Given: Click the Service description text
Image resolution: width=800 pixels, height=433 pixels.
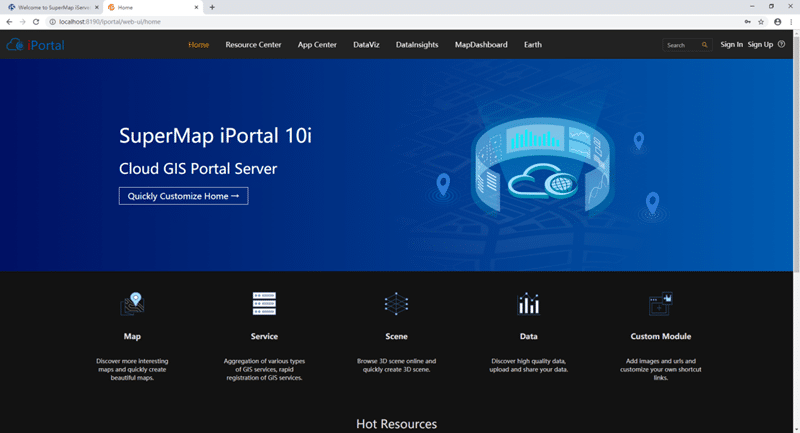Looking at the screenshot, I should (x=264, y=369).
